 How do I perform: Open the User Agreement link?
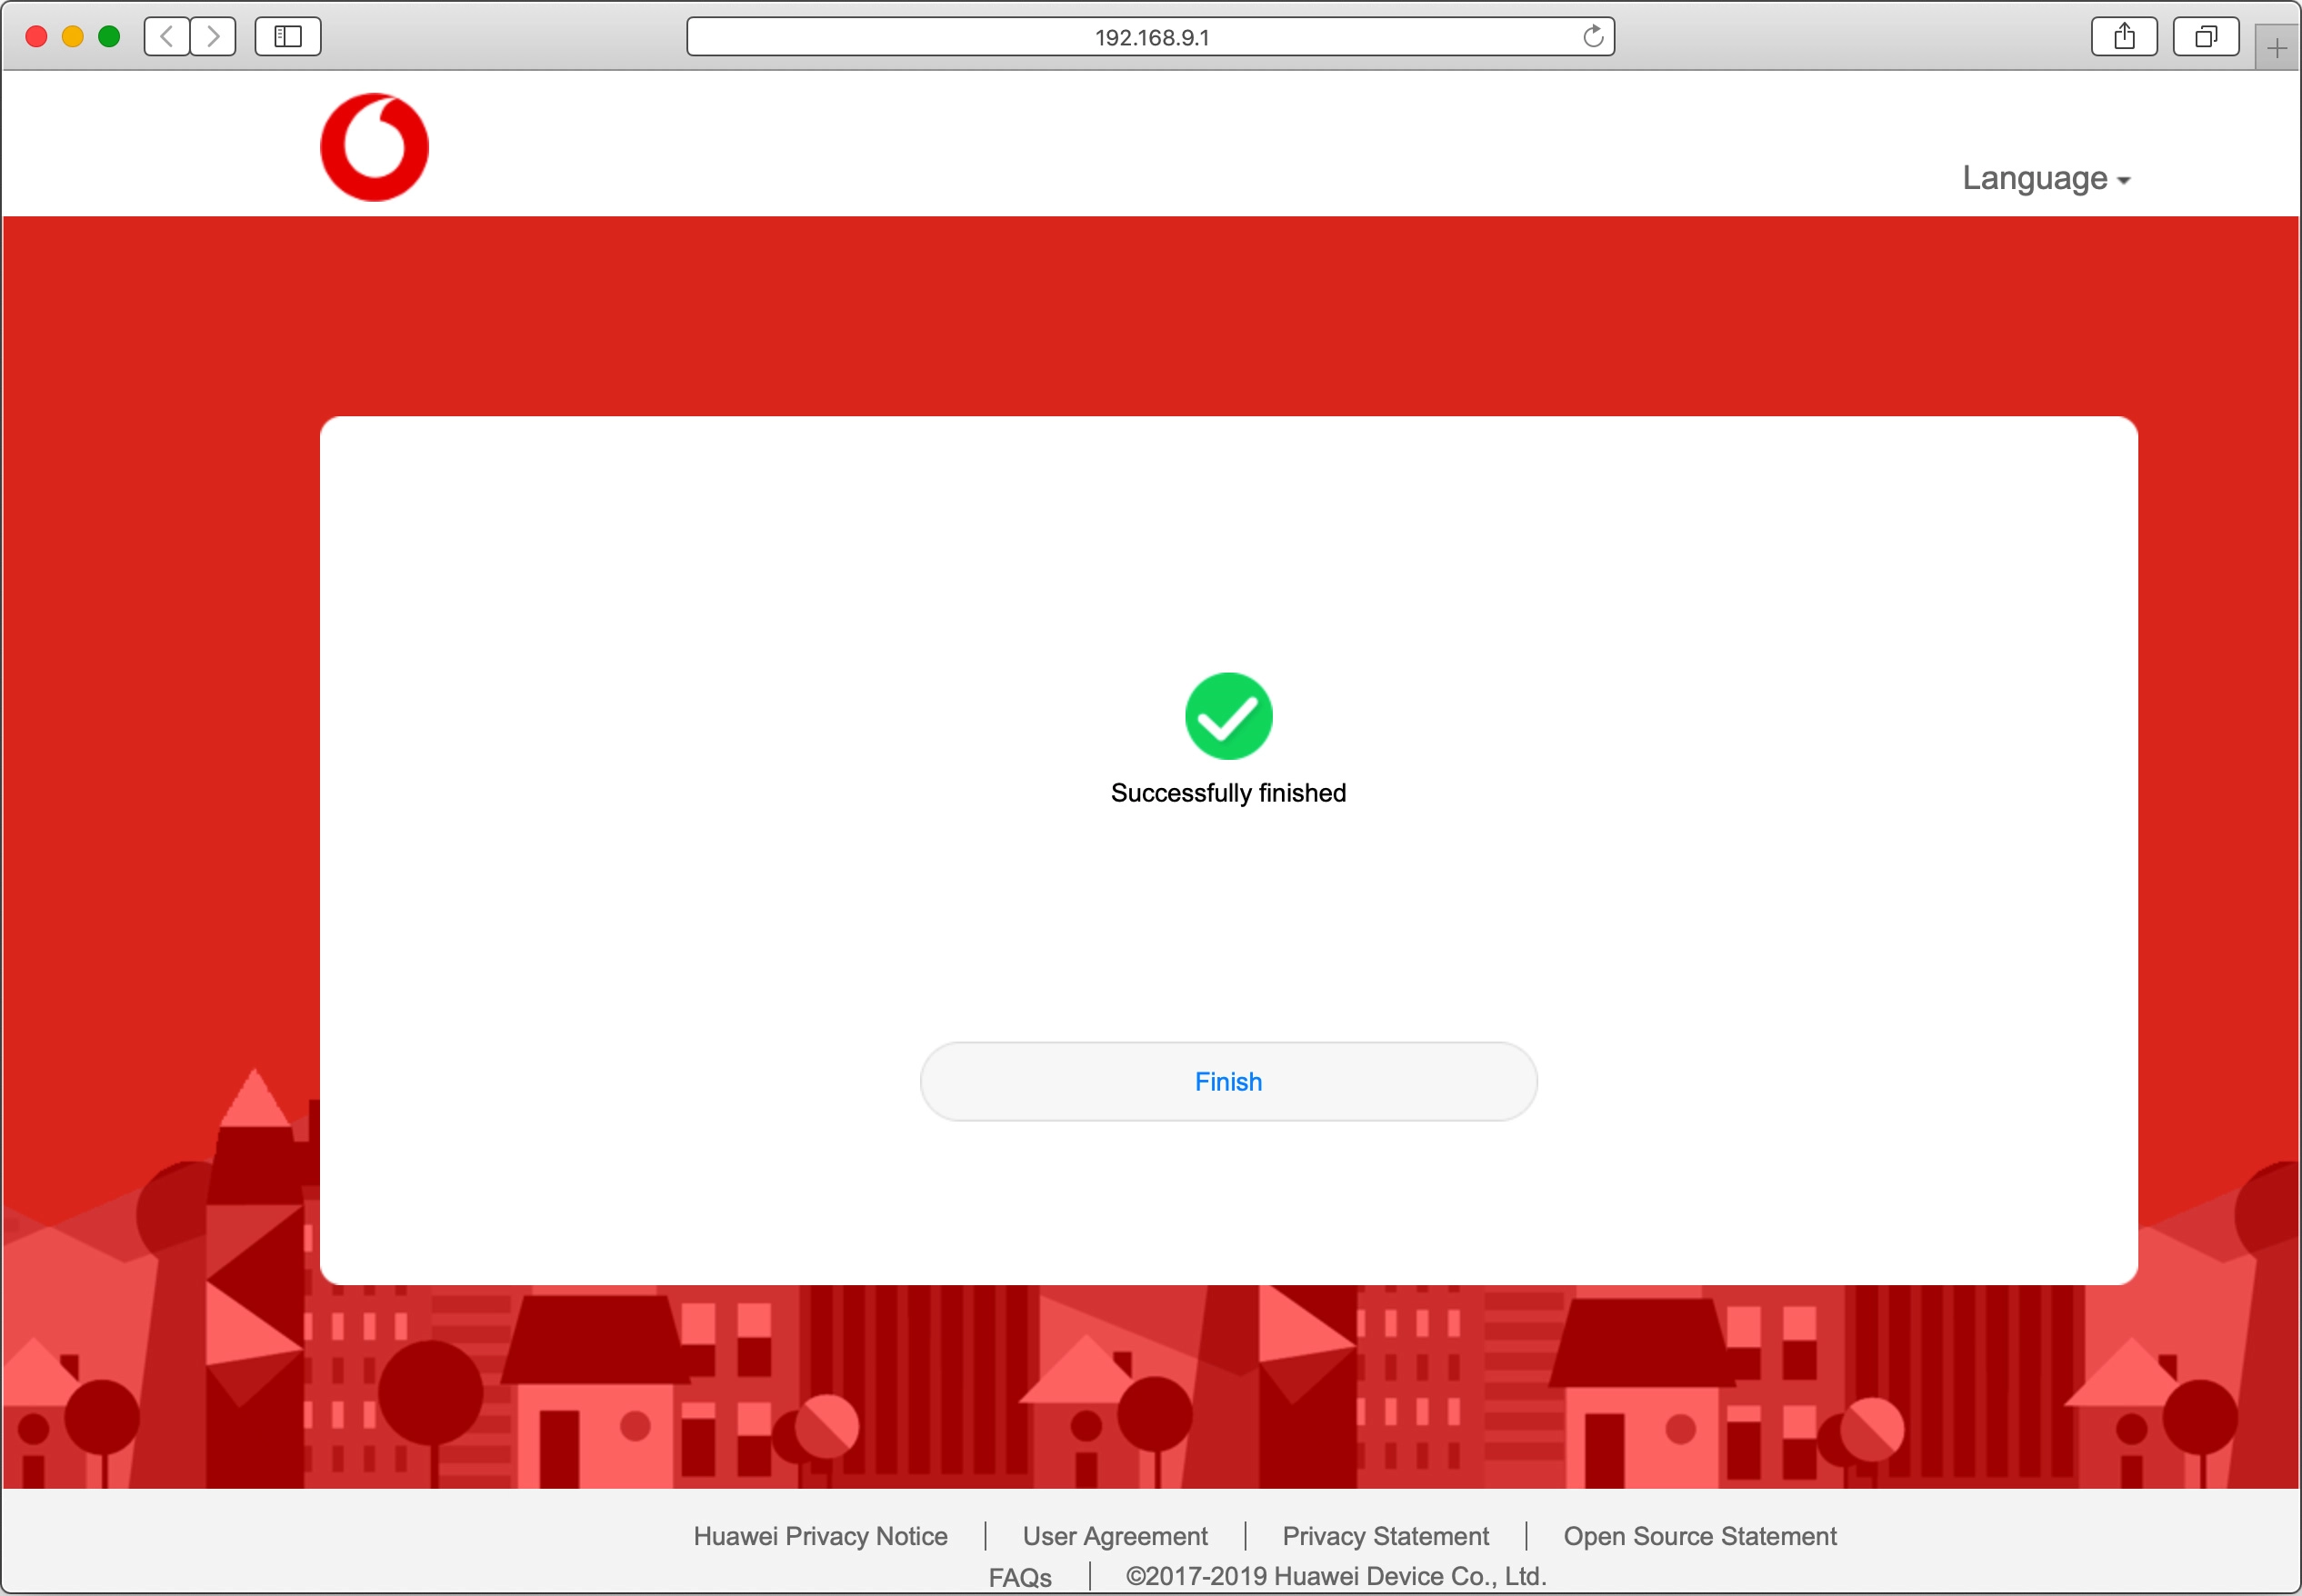tap(1115, 1536)
